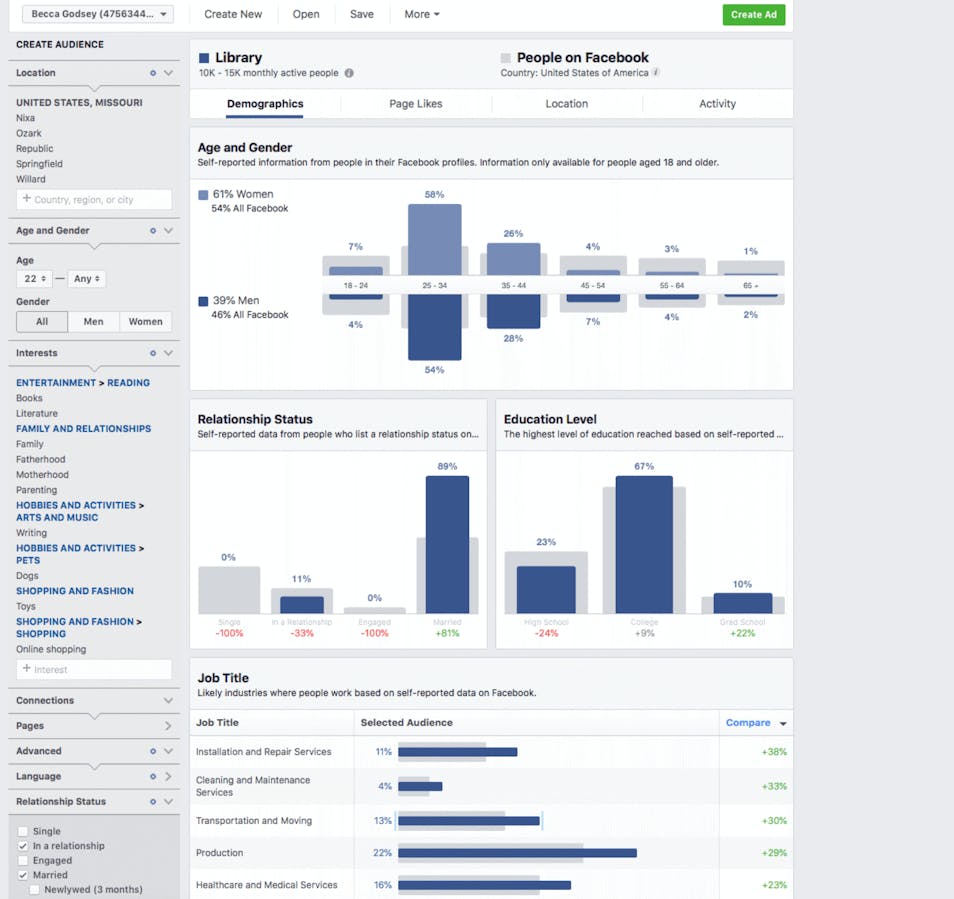Switch to the Page Likes tab
Image resolution: width=954 pixels, height=899 pixels.
pos(416,104)
